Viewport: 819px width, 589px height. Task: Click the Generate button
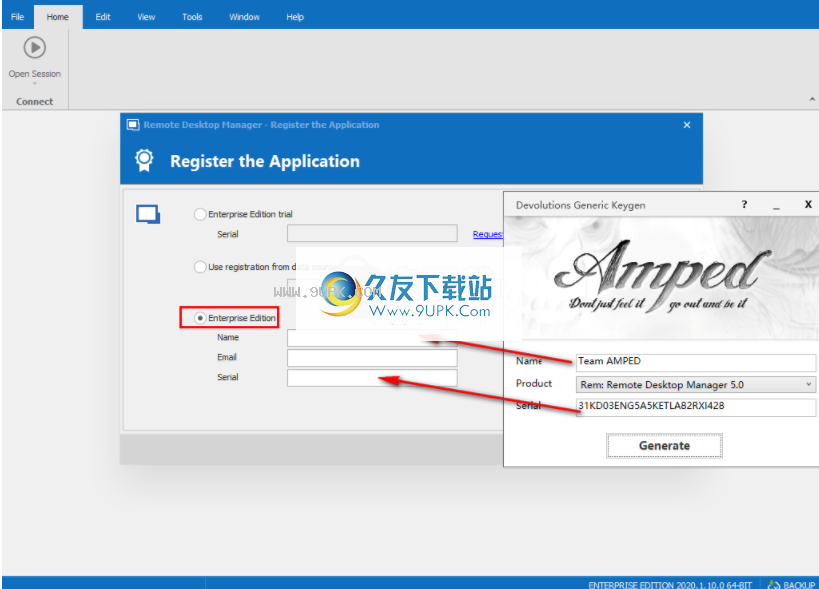664,445
